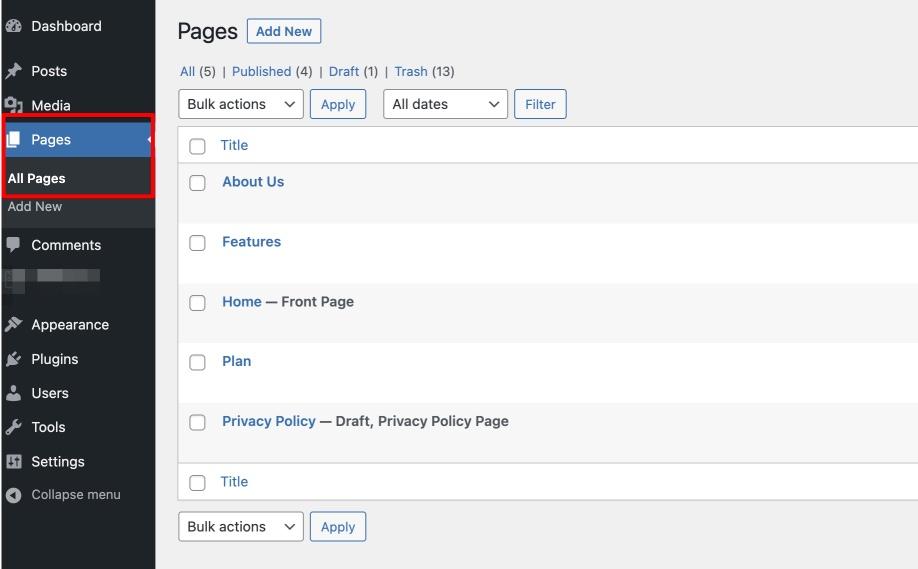
Task: Choose Add New in the Pages submenu
Action: point(35,207)
